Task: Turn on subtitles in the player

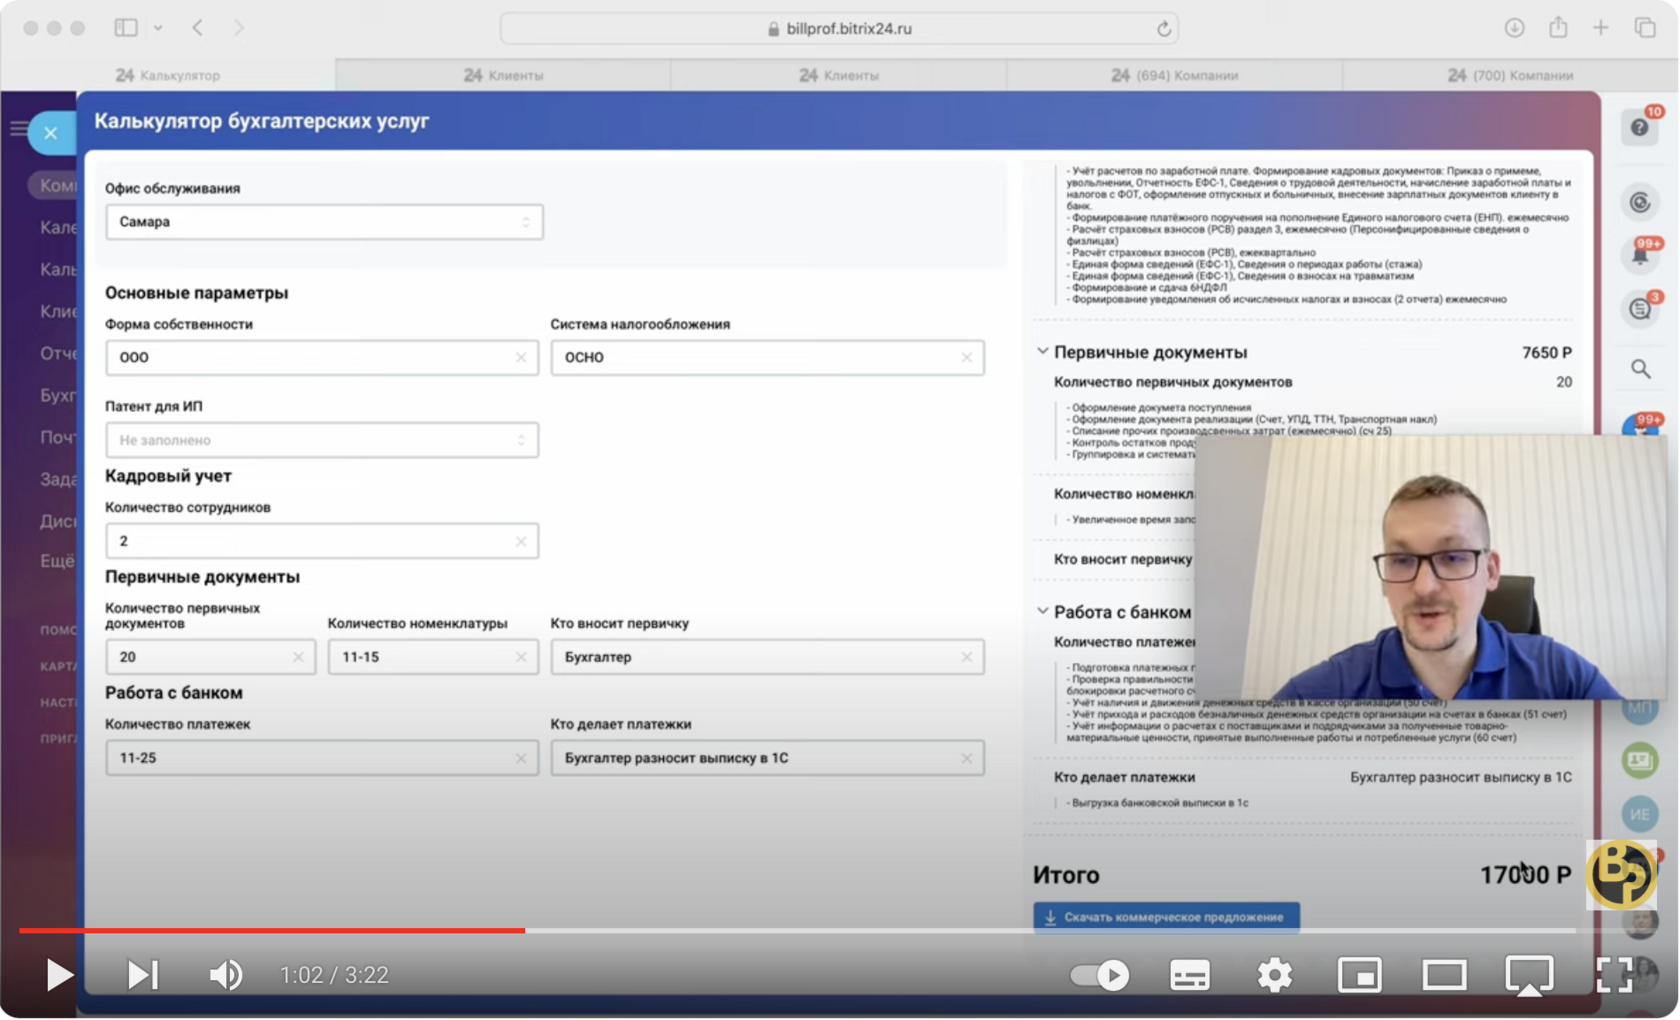Action: click(x=1190, y=975)
